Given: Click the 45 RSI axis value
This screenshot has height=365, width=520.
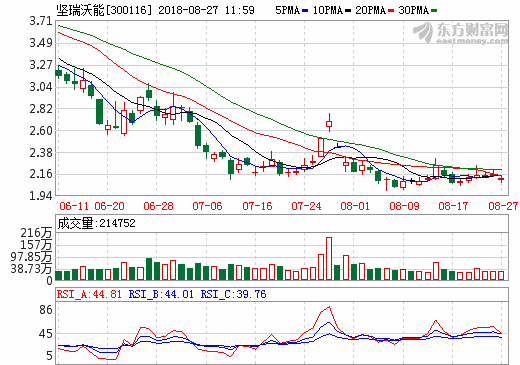Looking at the screenshot, I should [x=46, y=334].
